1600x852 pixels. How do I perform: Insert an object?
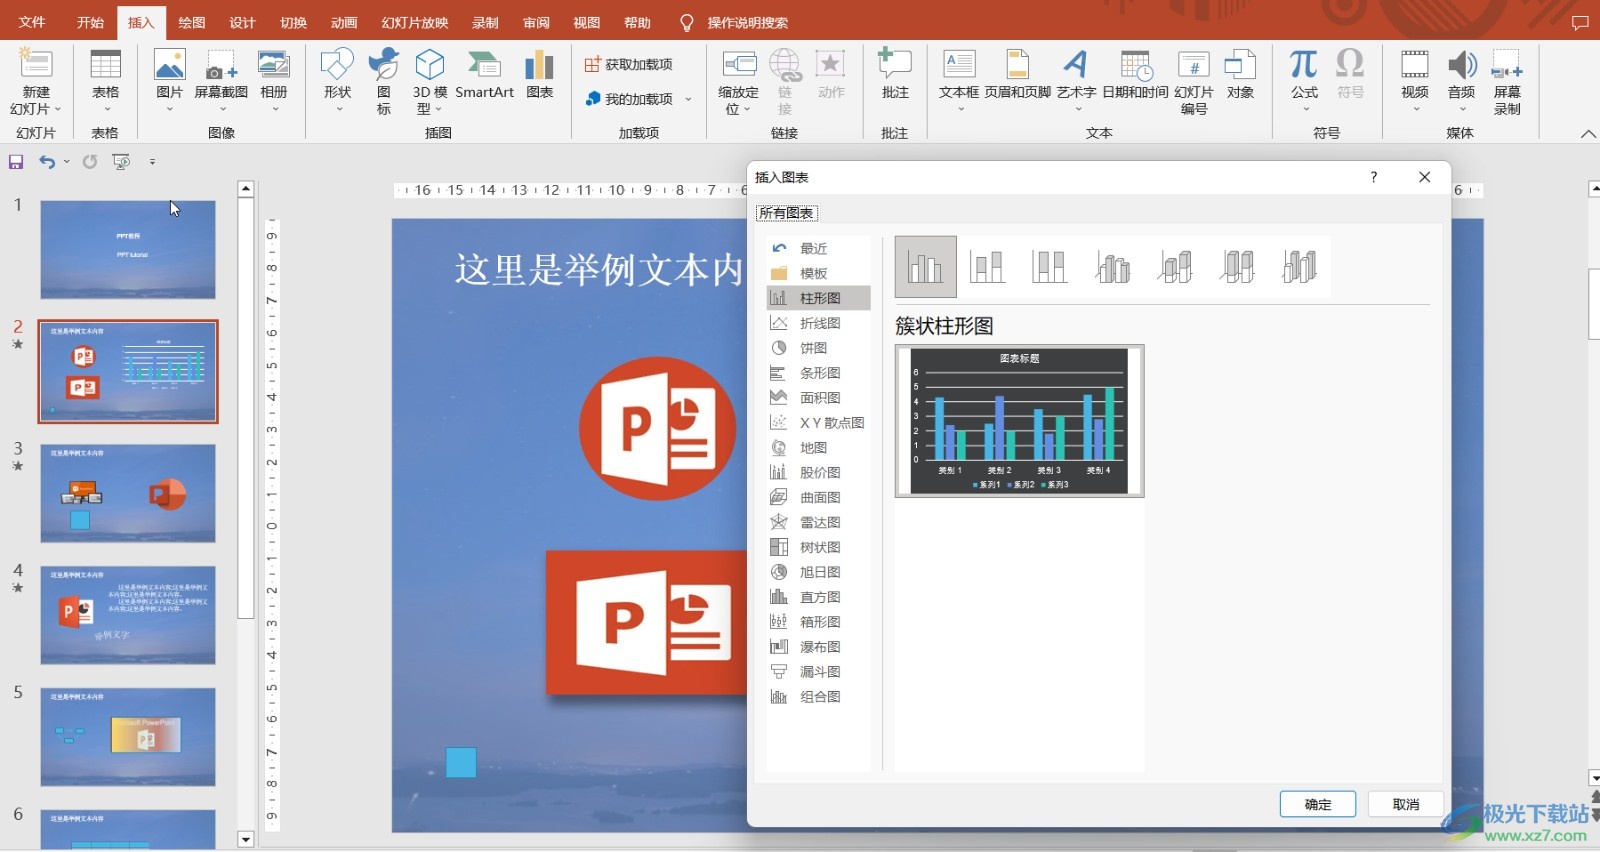1240,76
